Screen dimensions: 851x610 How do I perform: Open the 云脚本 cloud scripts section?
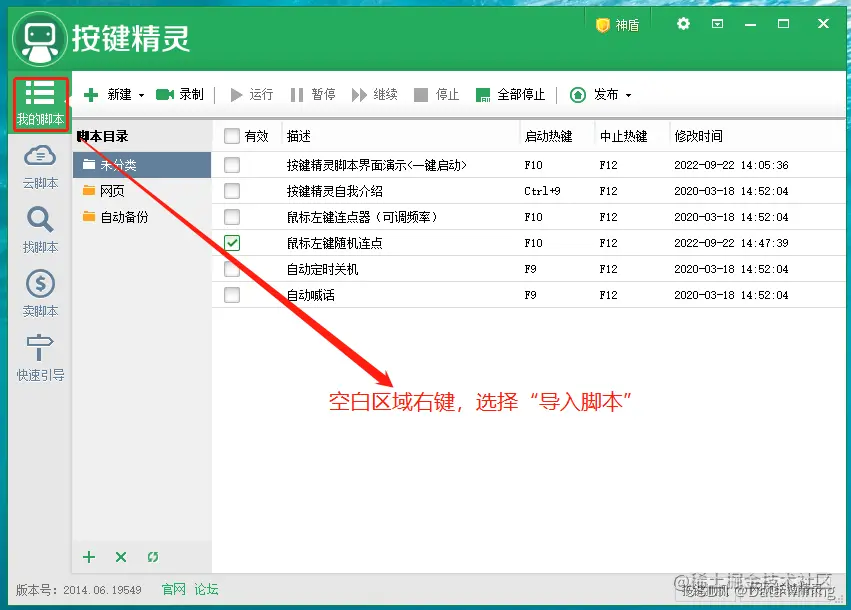[40, 167]
